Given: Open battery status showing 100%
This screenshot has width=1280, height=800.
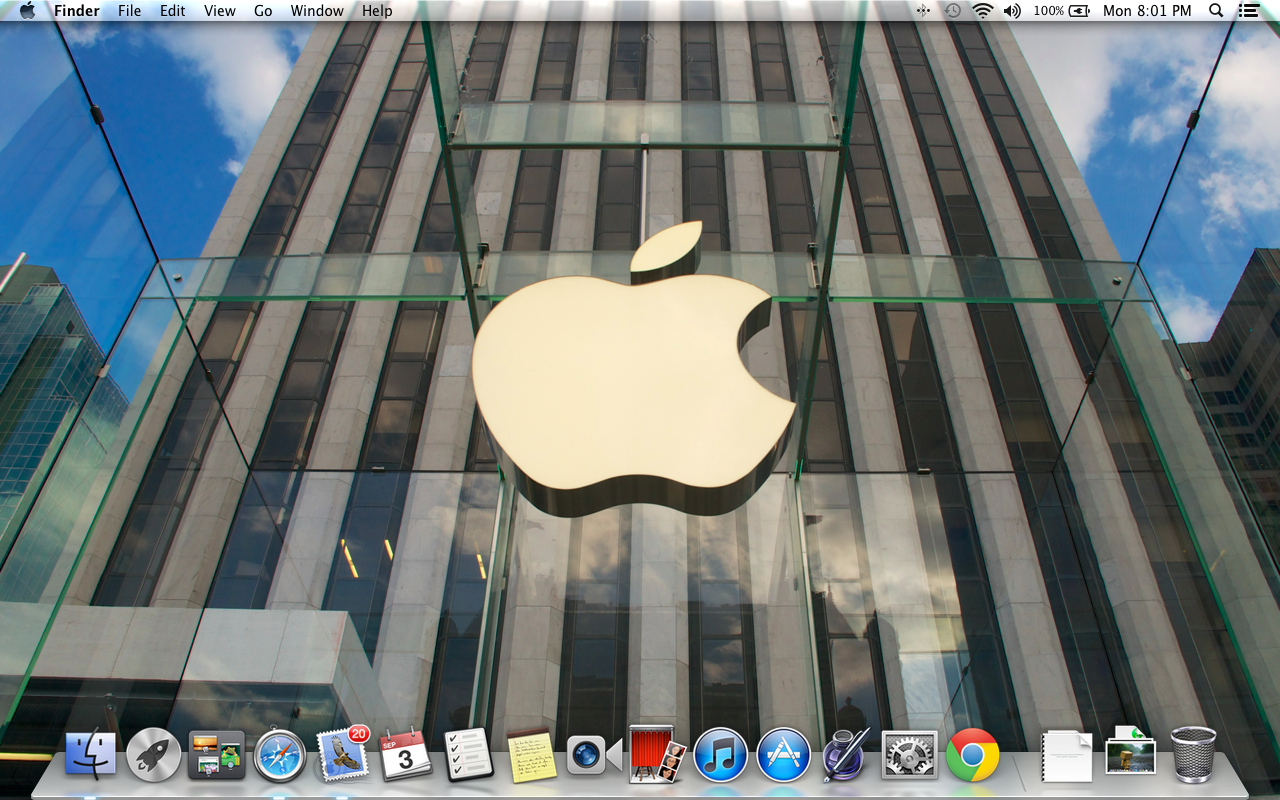Looking at the screenshot, I should pyautogui.click(x=1062, y=11).
